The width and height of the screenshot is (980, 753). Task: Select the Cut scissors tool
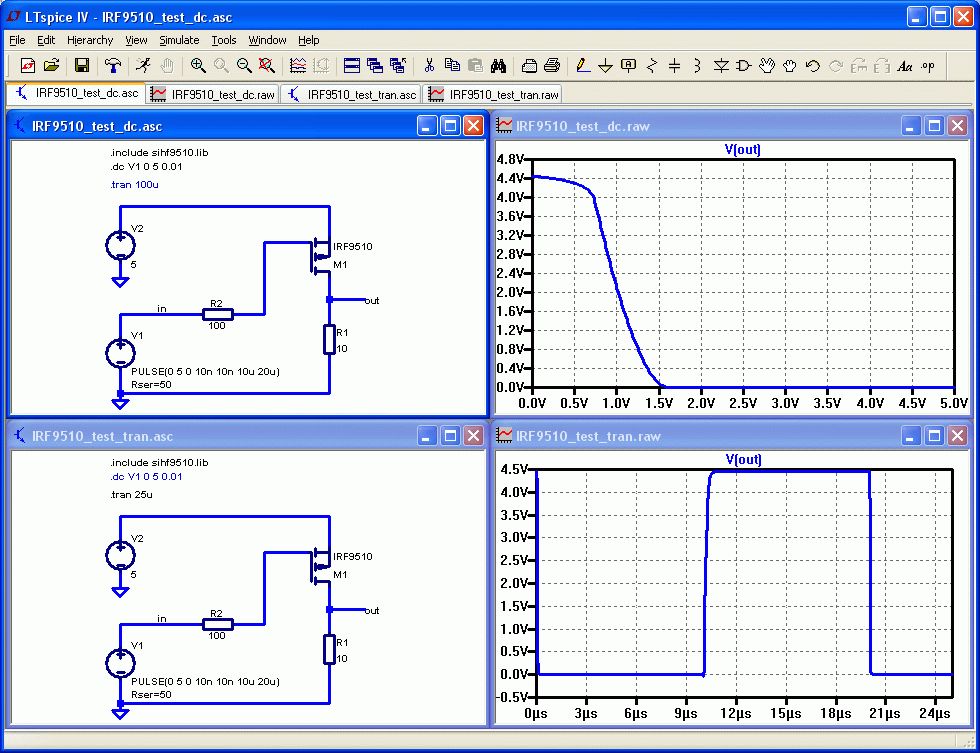[429, 66]
